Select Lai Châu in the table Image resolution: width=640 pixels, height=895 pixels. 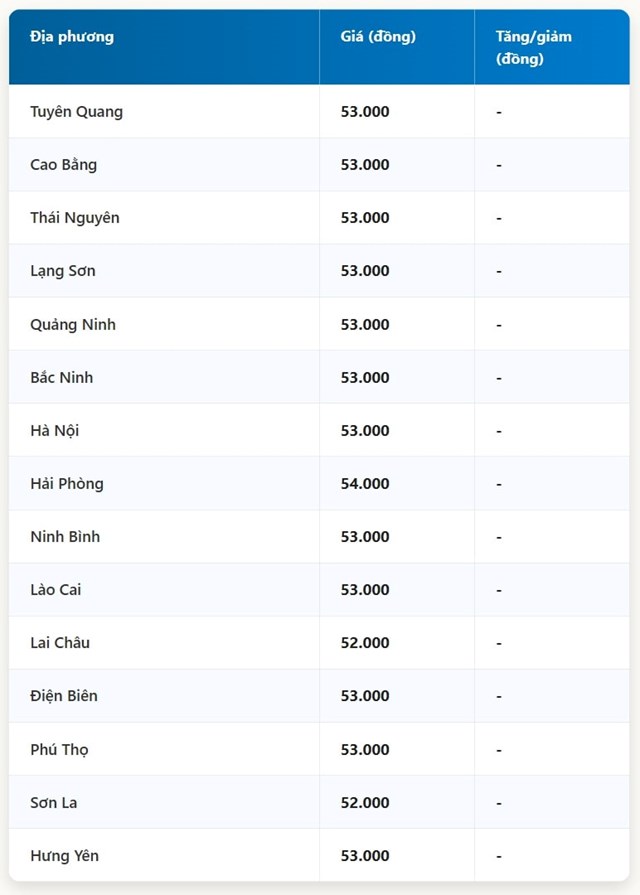[60, 643]
